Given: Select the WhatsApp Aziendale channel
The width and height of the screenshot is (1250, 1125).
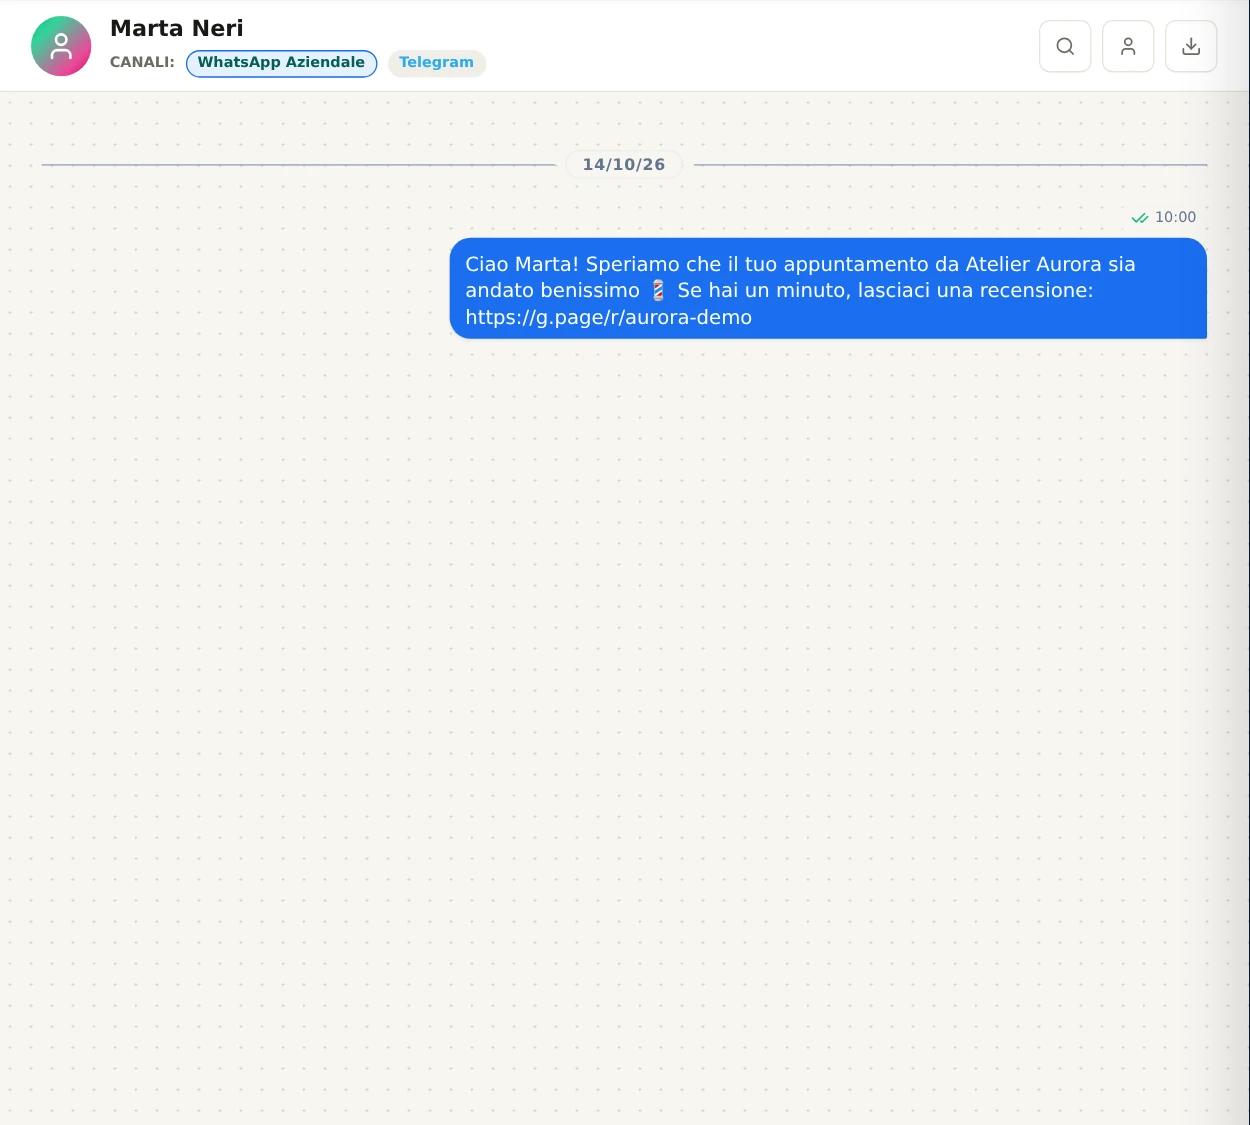Looking at the screenshot, I should click(x=281, y=63).
